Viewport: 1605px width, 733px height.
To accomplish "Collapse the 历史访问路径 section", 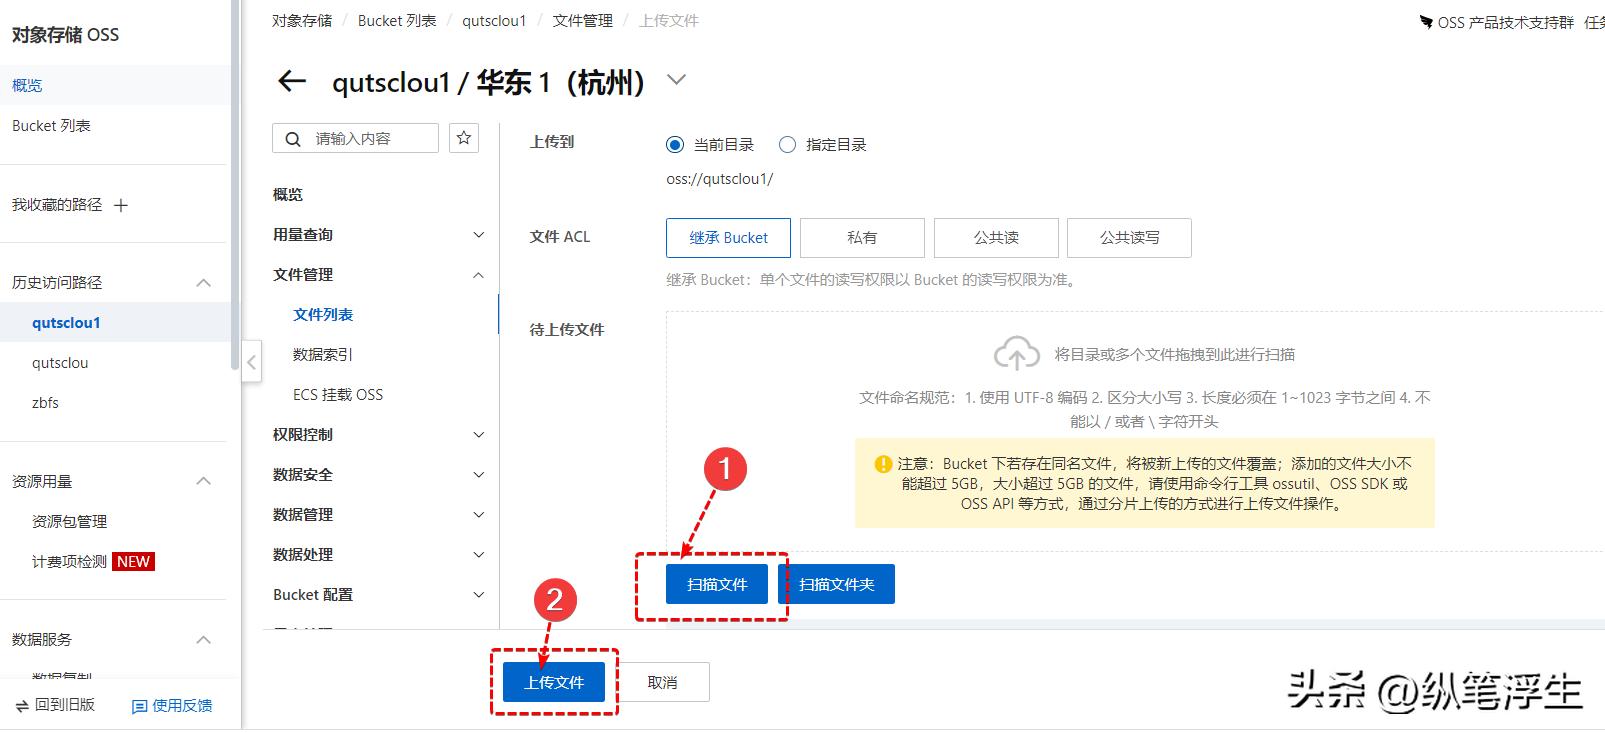I will click(203, 283).
